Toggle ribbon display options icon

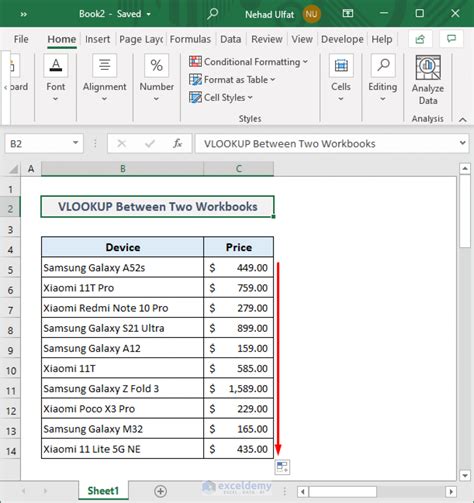coord(348,13)
